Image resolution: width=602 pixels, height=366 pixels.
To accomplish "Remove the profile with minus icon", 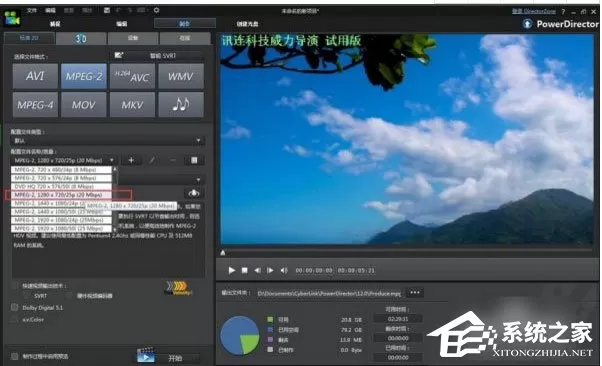I will [x=173, y=160].
